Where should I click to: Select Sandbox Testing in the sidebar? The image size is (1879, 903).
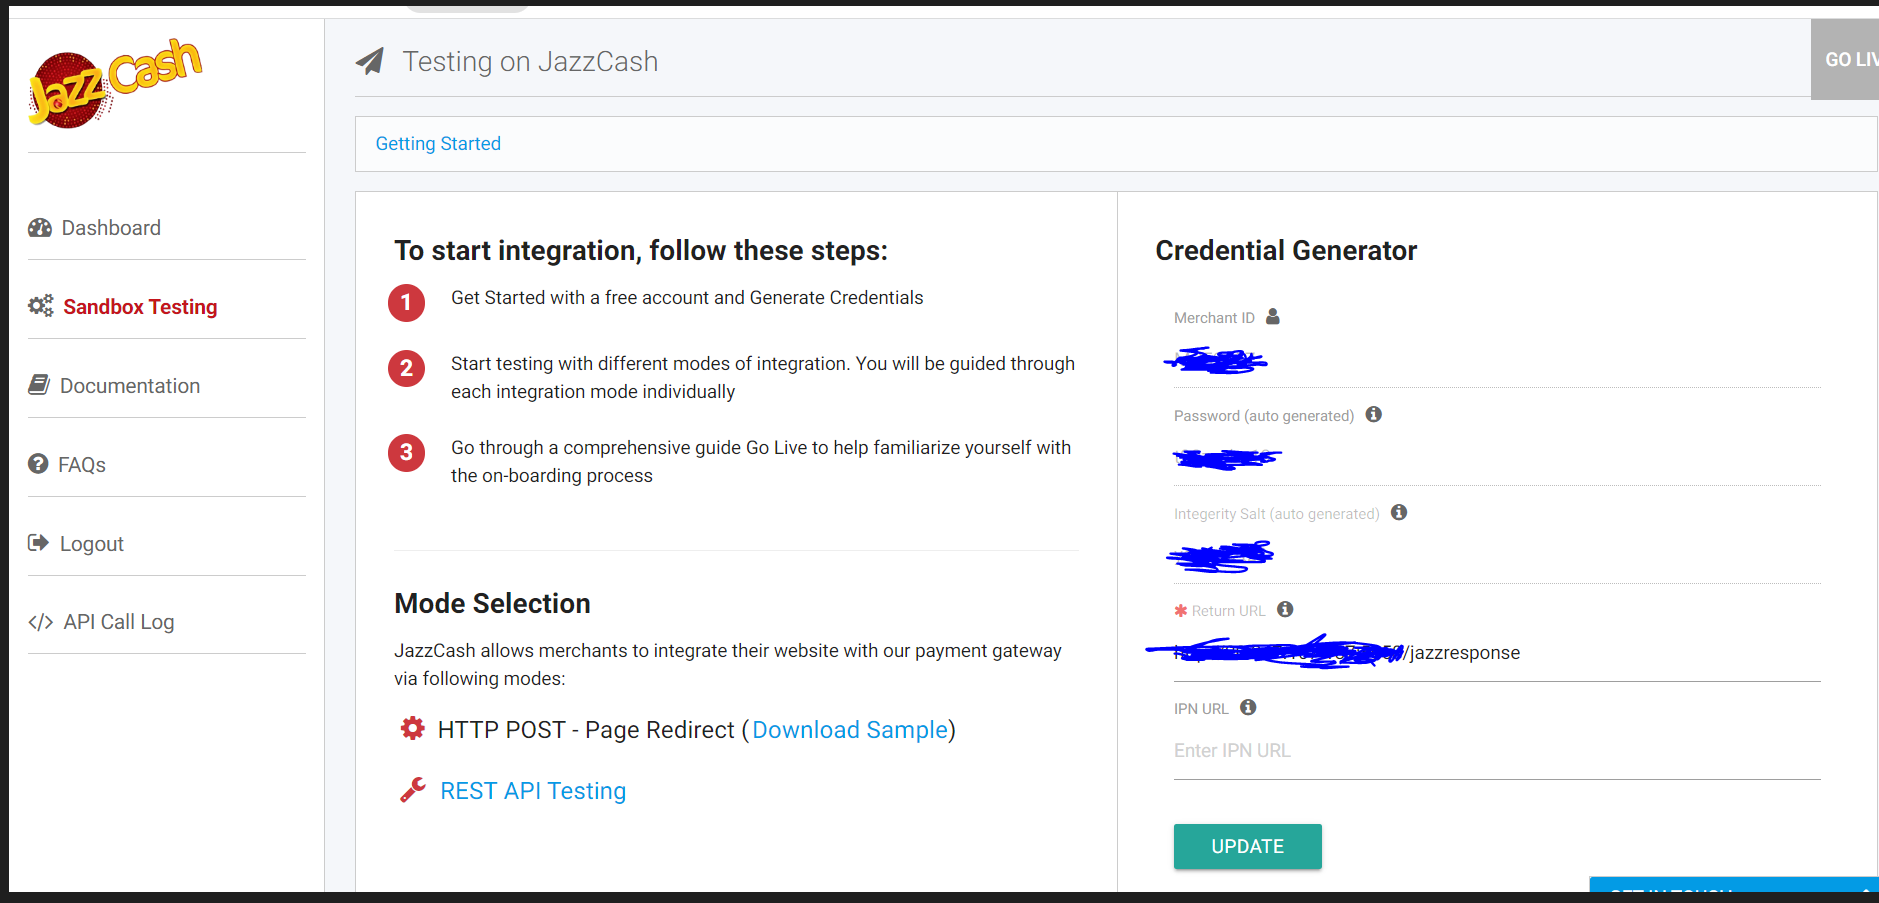pos(140,306)
